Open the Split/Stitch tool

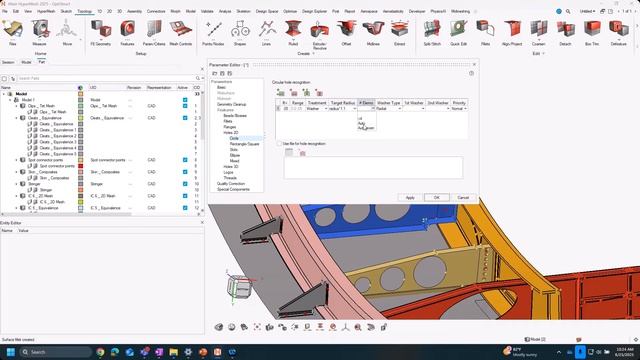click(432, 33)
